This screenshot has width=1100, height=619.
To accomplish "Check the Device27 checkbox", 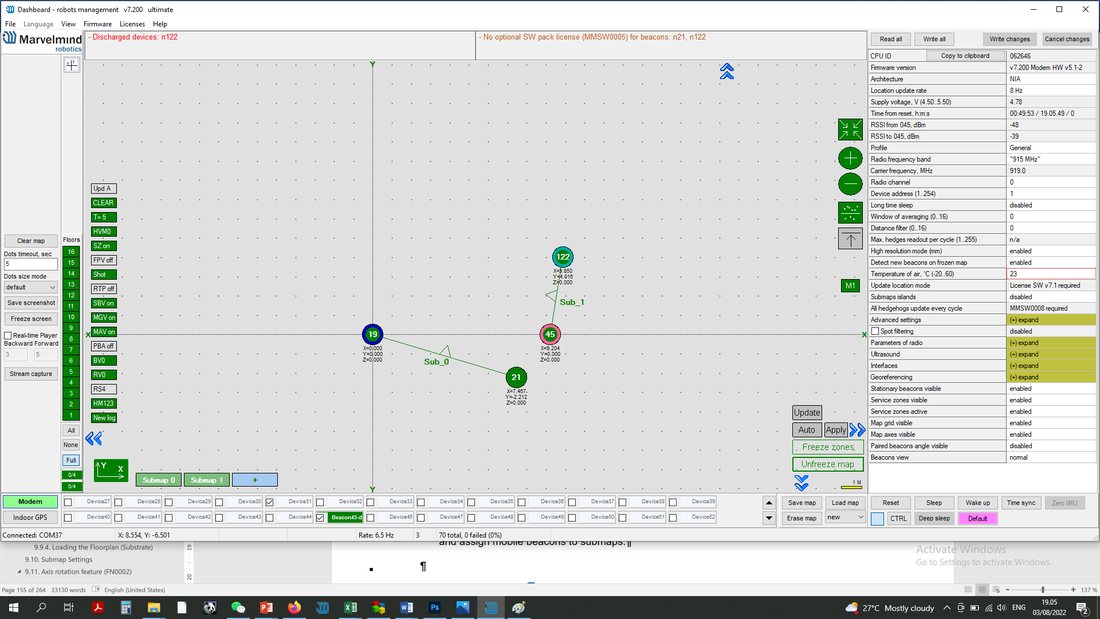I will (x=68, y=502).
